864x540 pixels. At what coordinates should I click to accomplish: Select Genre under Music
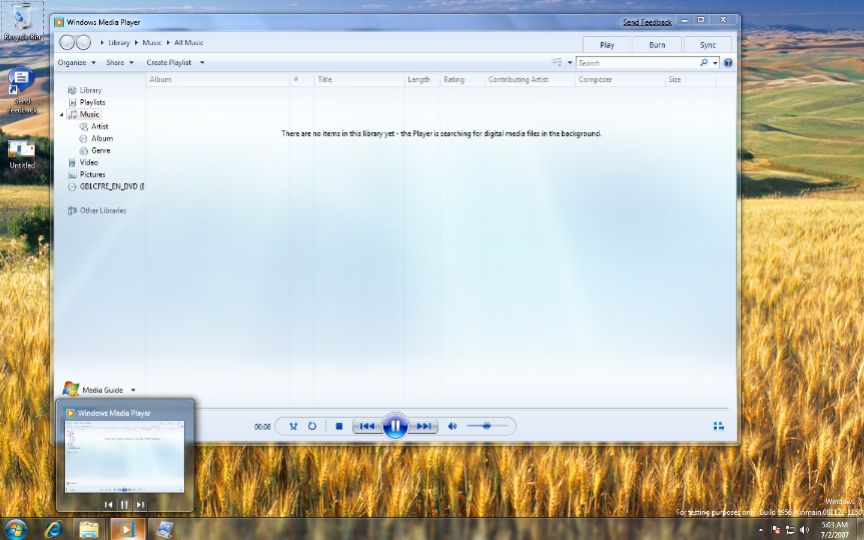pyautogui.click(x=100, y=150)
